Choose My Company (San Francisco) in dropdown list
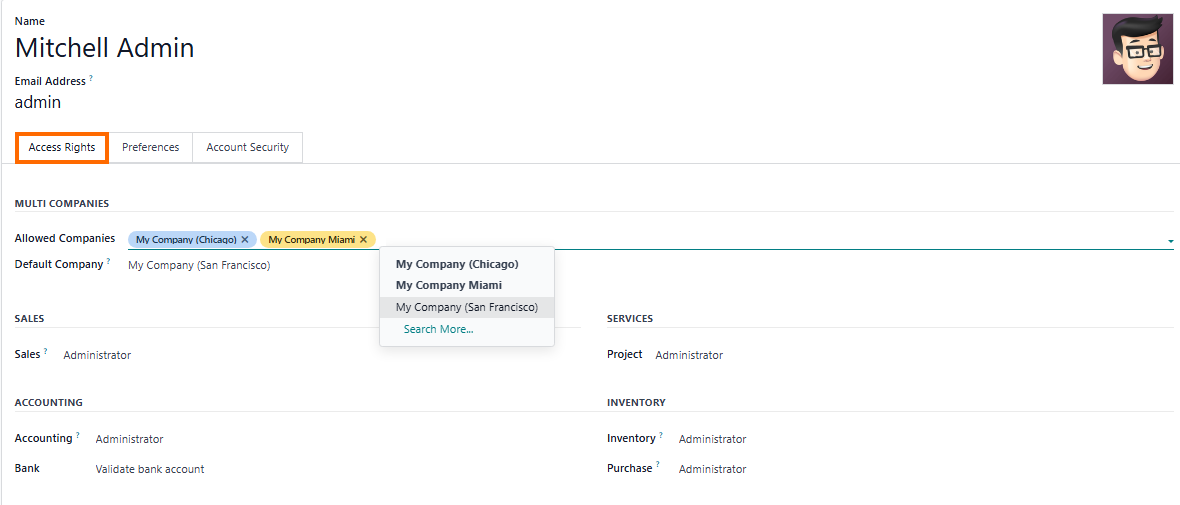The image size is (1180, 505). point(467,307)
